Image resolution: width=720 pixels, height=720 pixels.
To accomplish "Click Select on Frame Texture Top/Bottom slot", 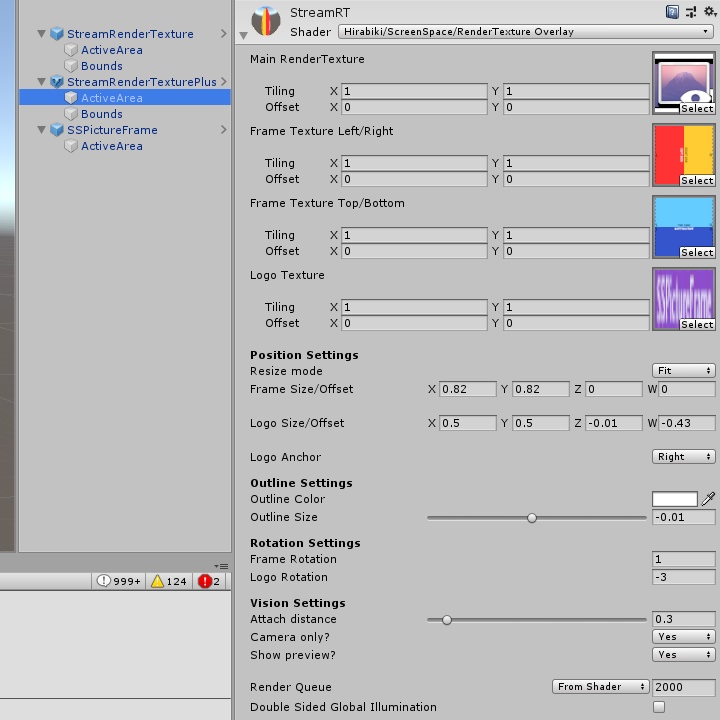I will pyautogui.click(x=697, y=253).
